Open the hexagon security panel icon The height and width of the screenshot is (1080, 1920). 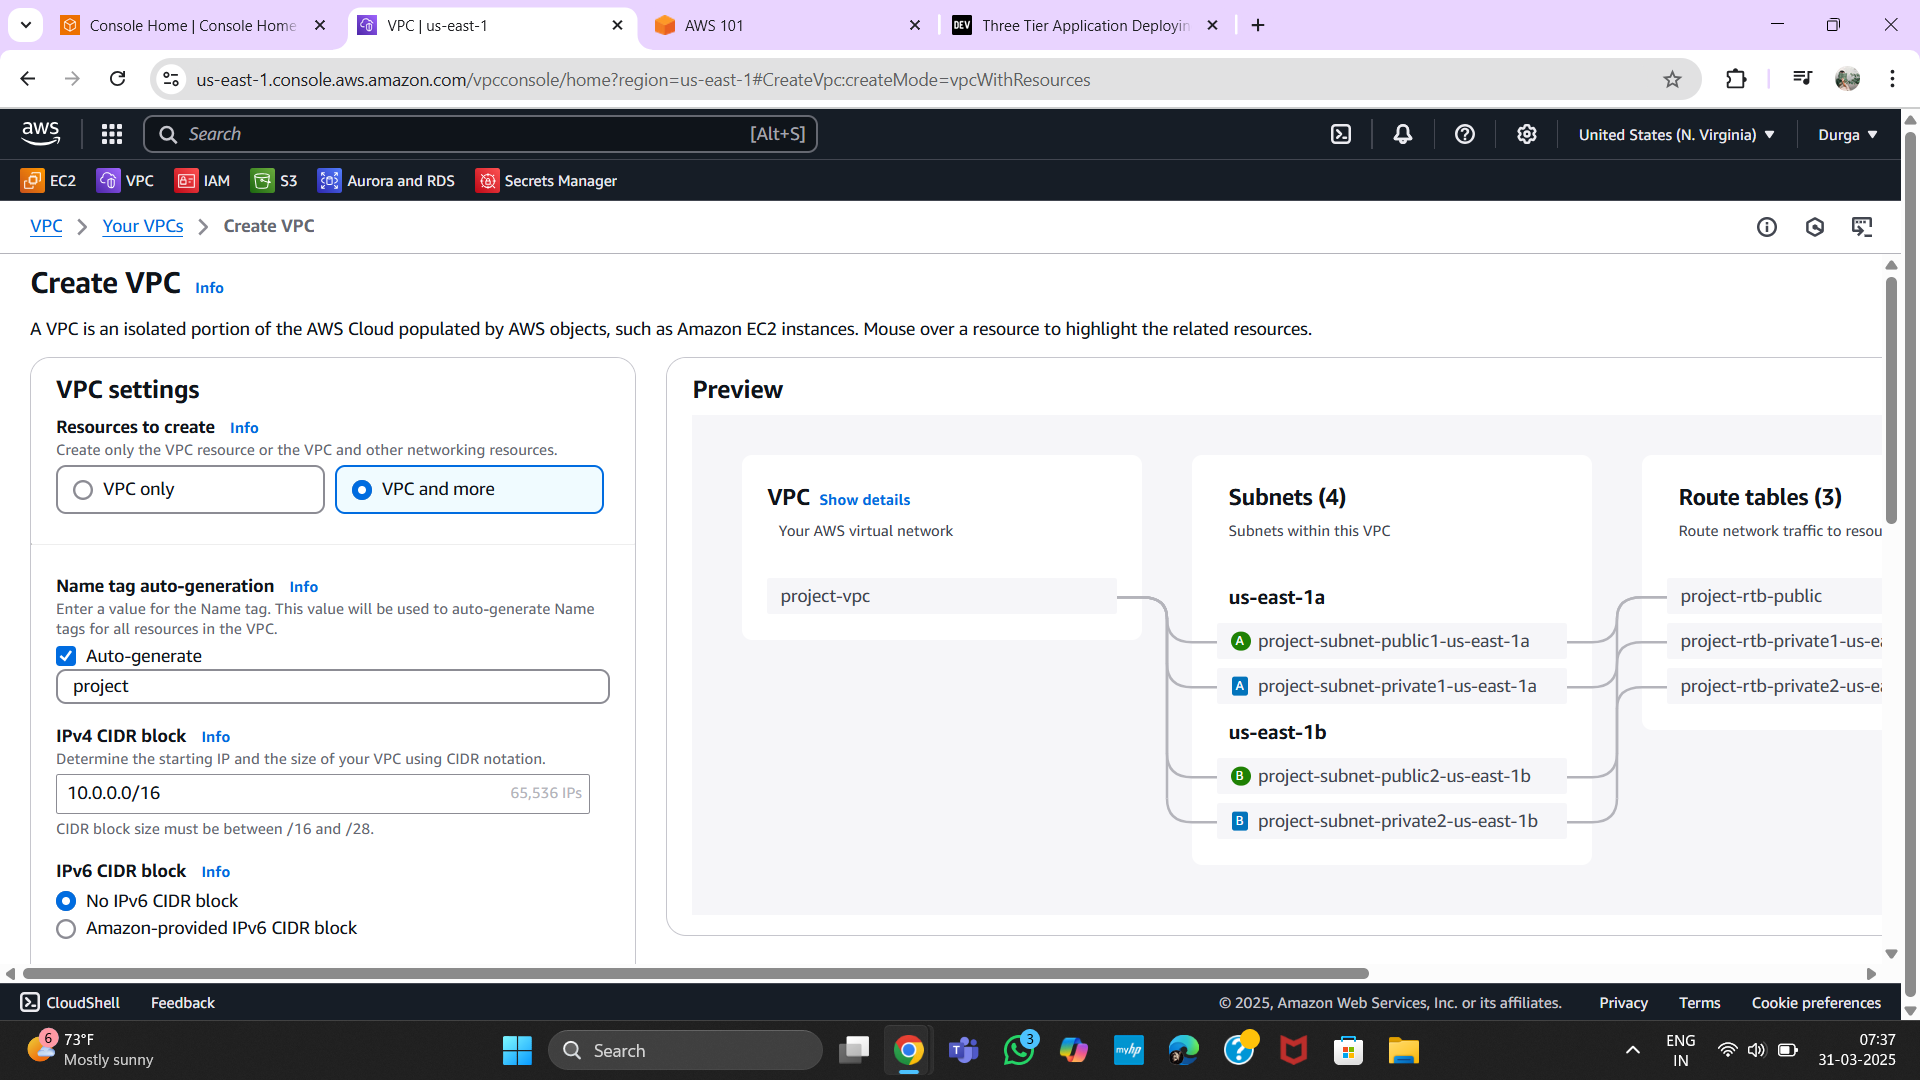pyautogui.click(x=1815, y=227)
